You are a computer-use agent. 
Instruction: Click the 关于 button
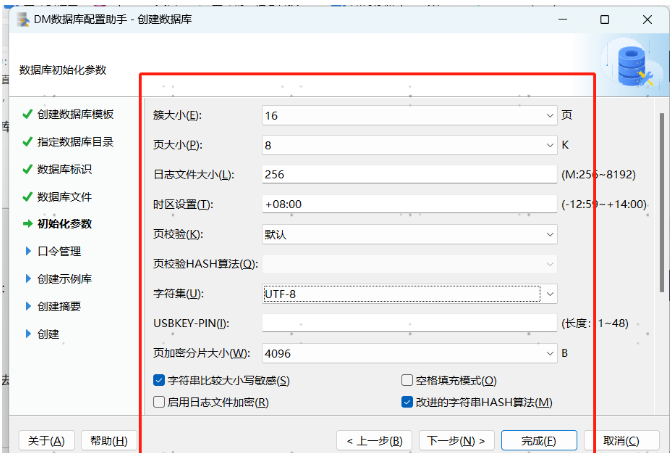coord(47,441)
